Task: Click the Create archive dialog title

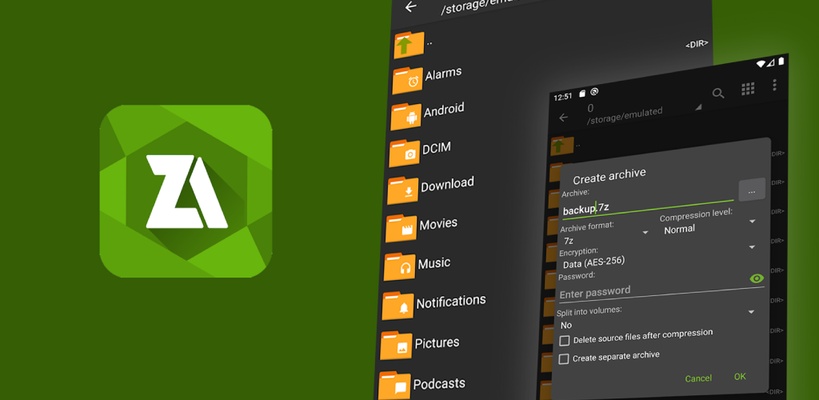Action: click(x=609, y=175)
